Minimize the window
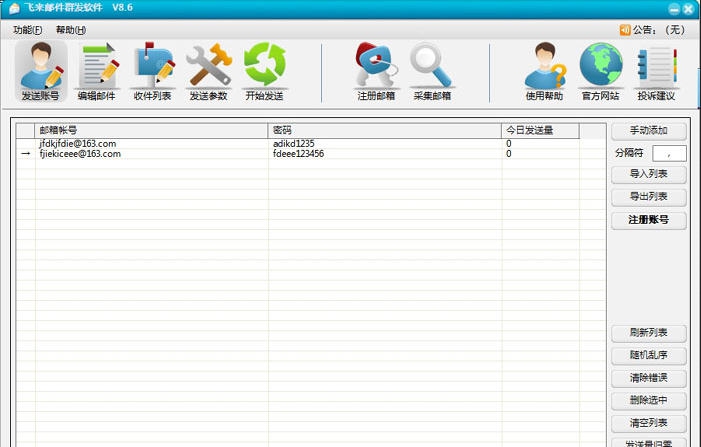 (674, 8)
